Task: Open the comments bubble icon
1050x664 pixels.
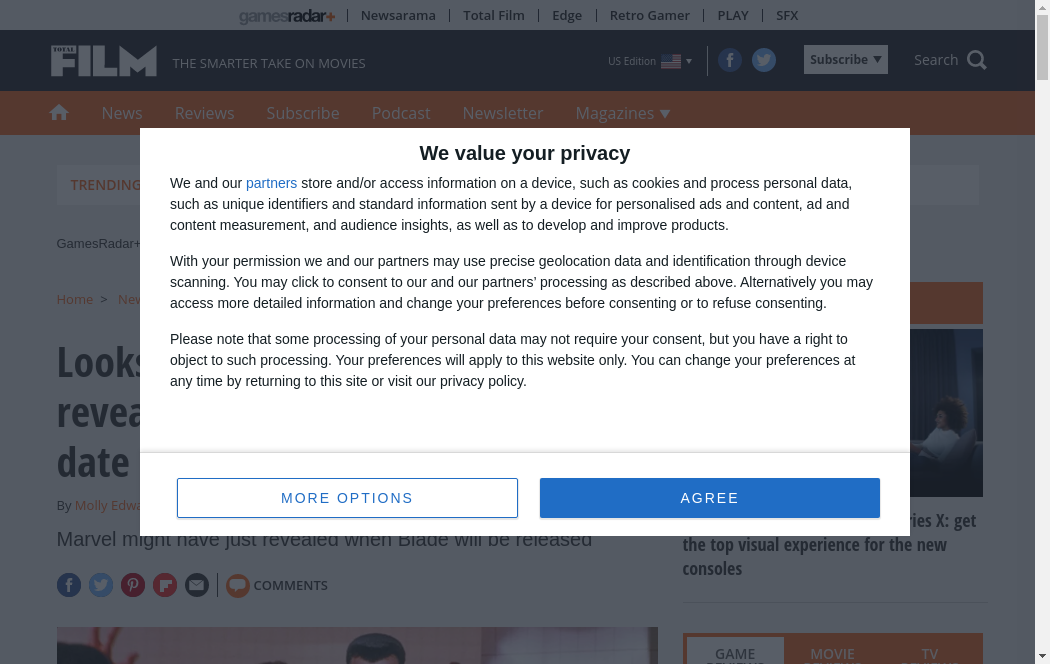Action: (x=237, y=585)
